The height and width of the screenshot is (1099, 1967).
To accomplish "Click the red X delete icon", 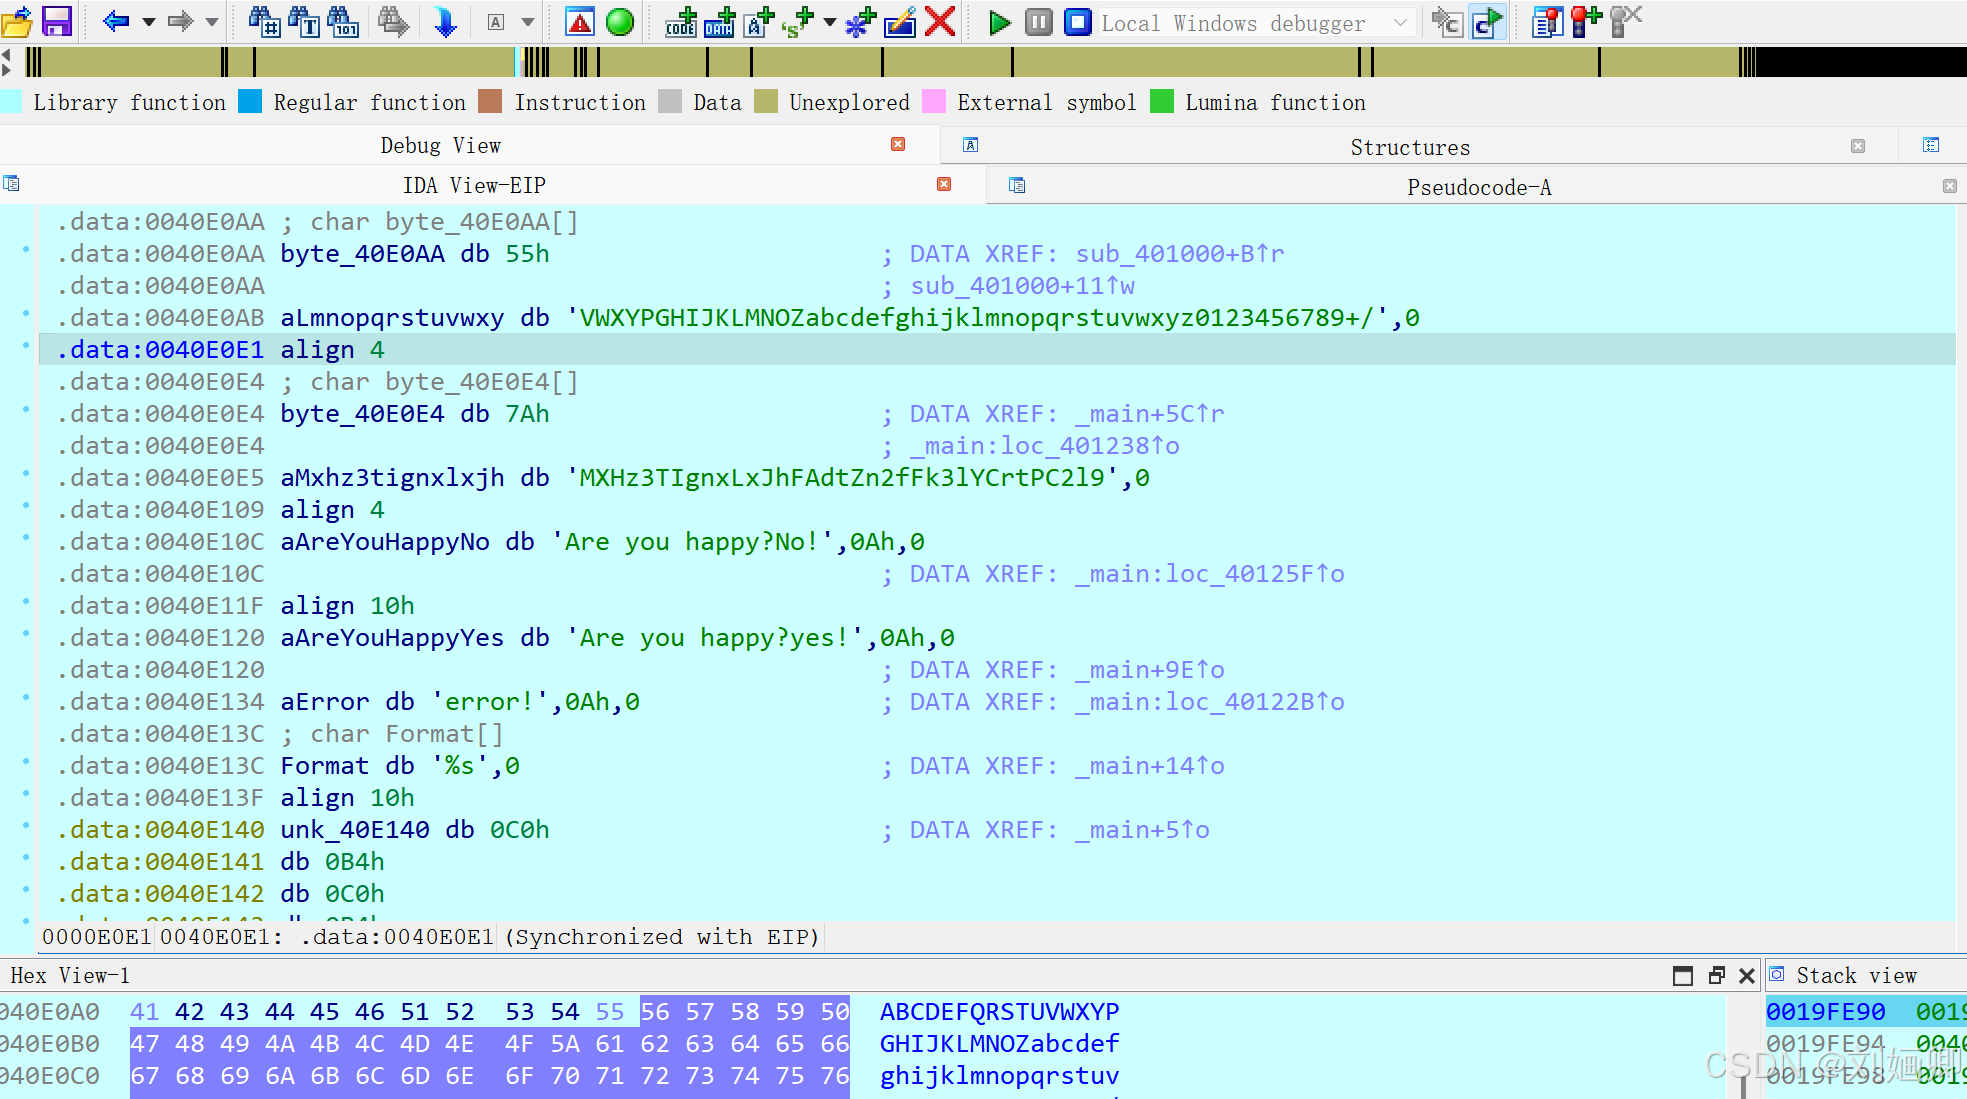I will (940, 21).
